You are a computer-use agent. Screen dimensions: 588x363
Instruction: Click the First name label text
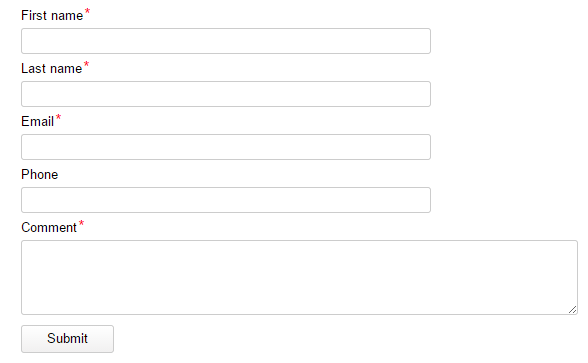52,16
